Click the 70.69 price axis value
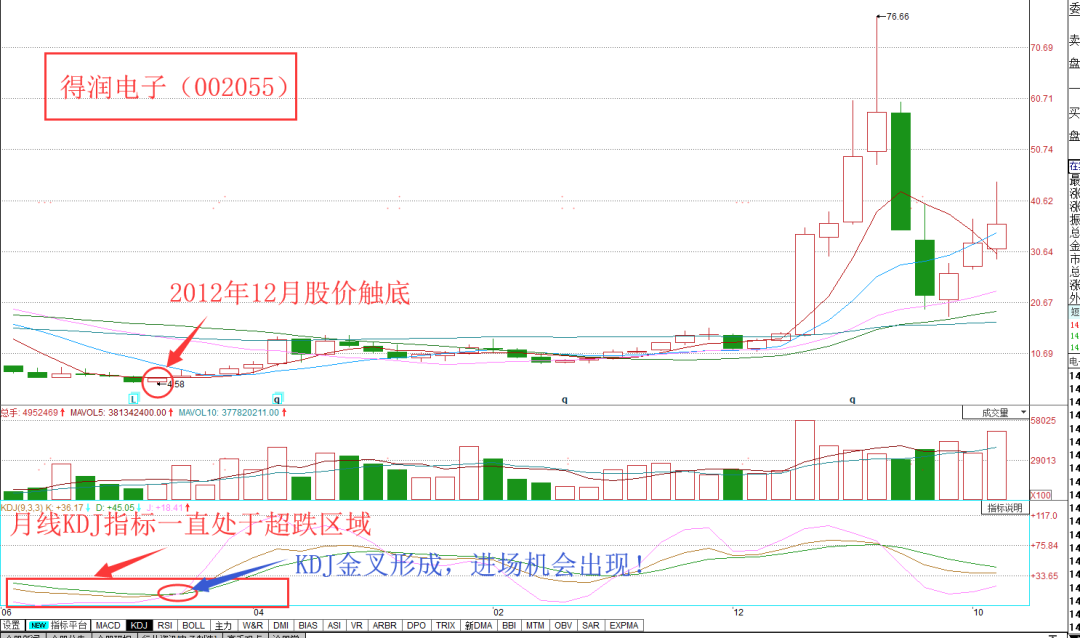 (1042, 48)
